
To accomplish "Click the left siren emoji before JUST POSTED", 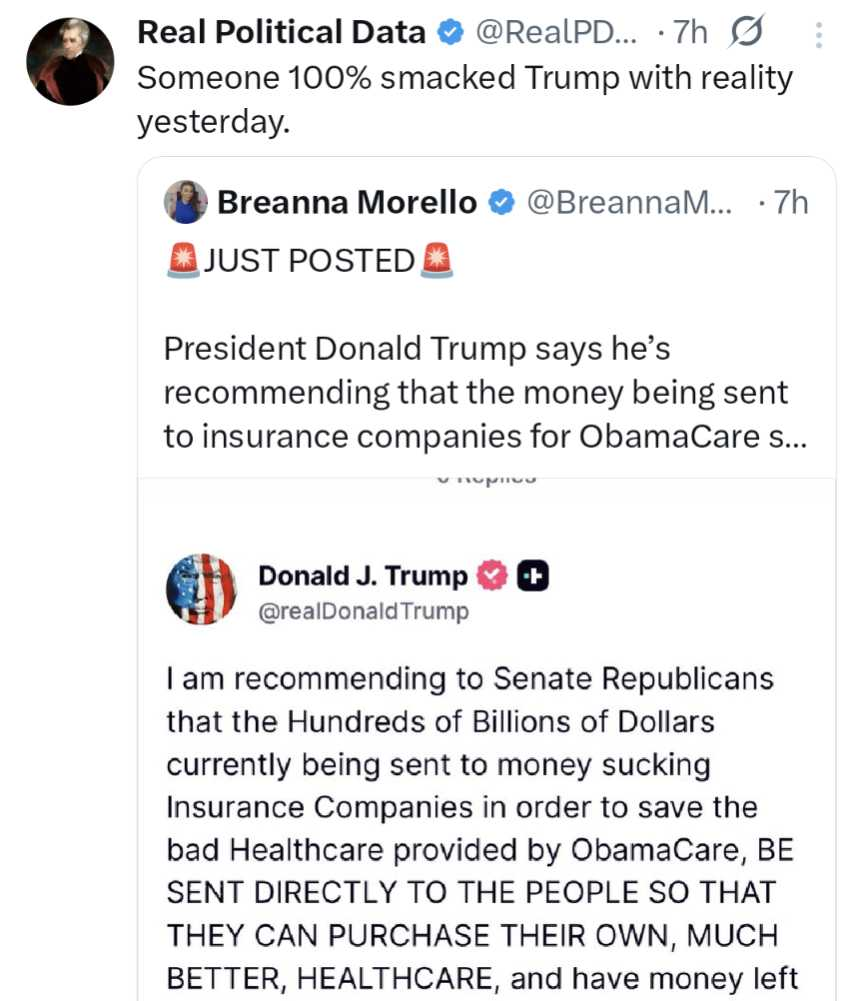I will pos(182,260).
